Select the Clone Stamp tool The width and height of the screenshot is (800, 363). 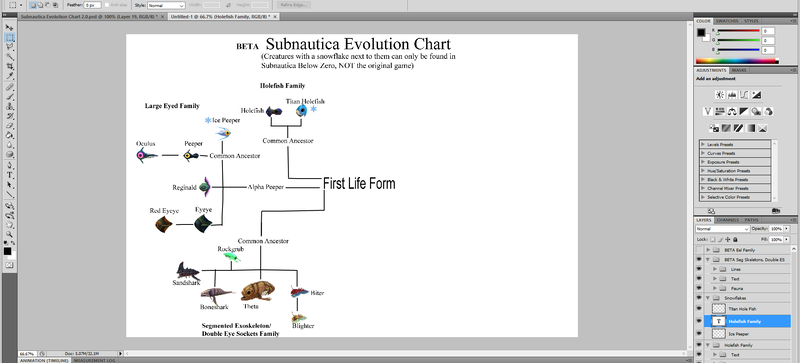pyautogui.click(x=10, y=107)
